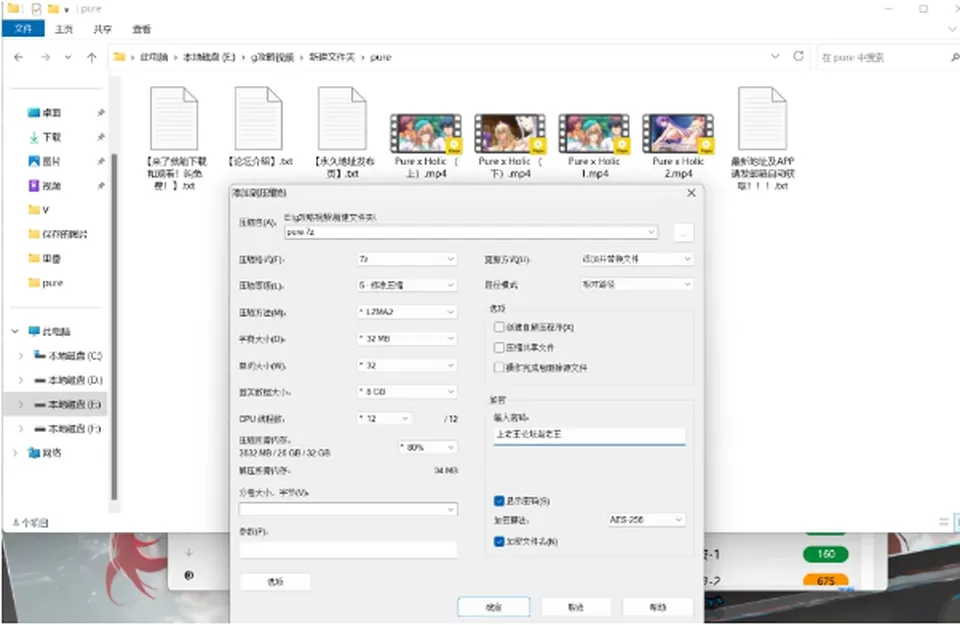Screen dimensions: 960x625
Task: Switch to the 查看 (View) ribbon tab
Action: click(141, 29)
